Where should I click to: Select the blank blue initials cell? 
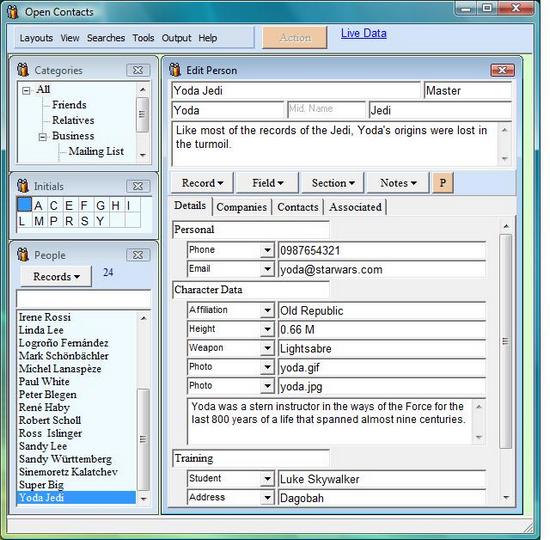tap(25, 205)
